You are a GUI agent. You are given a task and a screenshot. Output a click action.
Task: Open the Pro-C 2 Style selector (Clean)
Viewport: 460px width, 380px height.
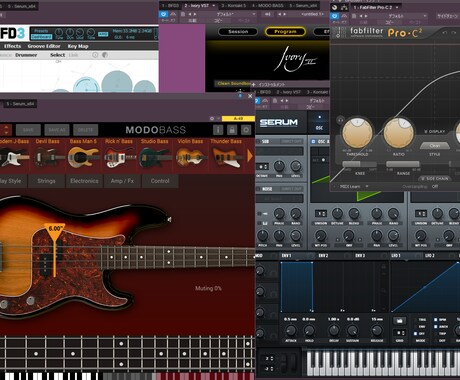(435, 146)
